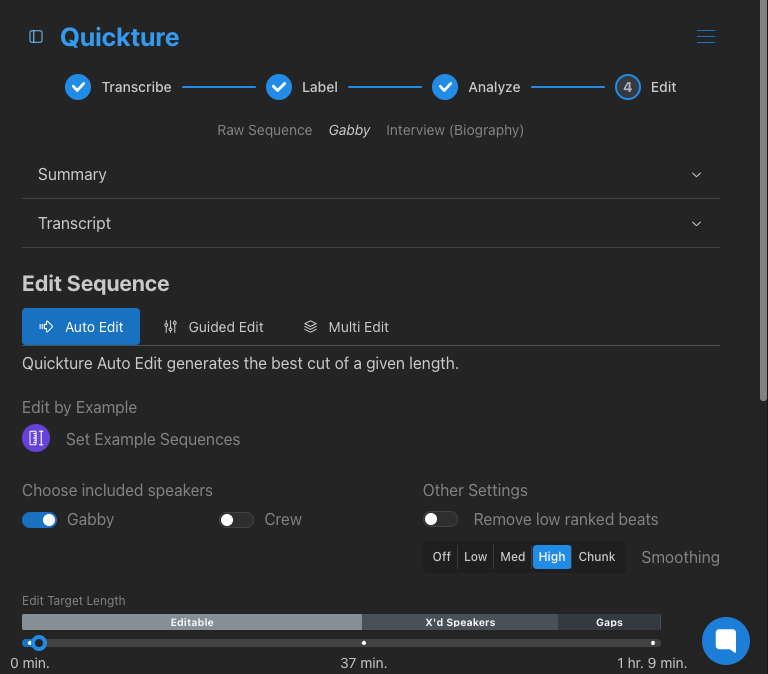Disable the Gabby speaker toggle

[x=40, y=520]
